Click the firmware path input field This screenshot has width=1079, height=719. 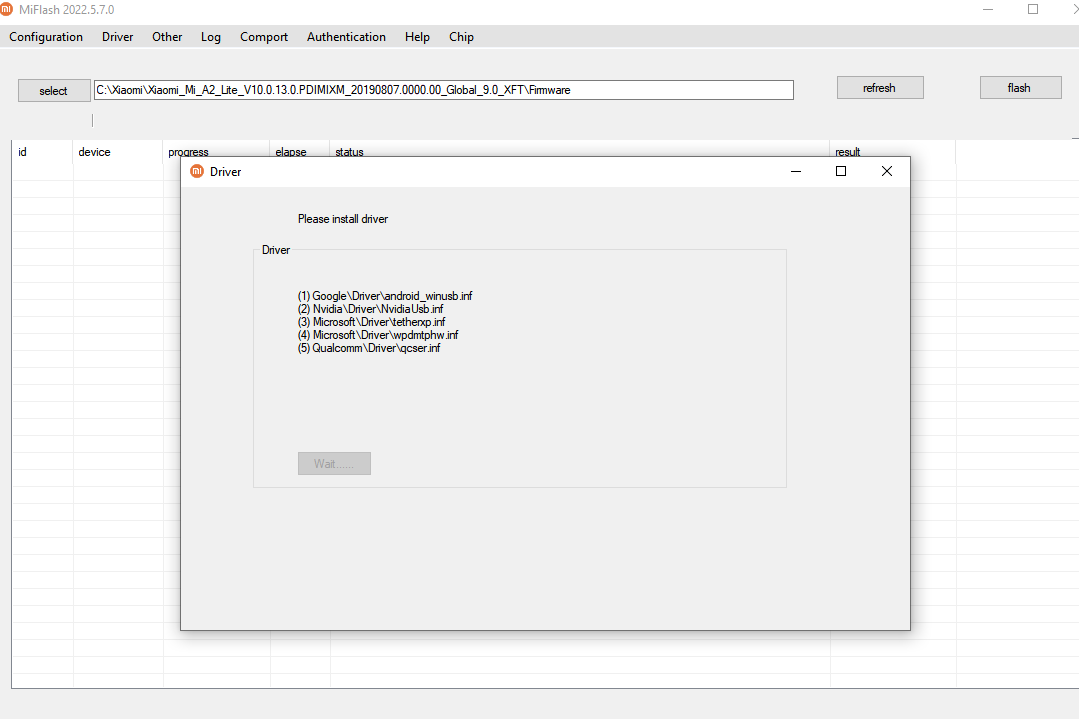(443, 90)
